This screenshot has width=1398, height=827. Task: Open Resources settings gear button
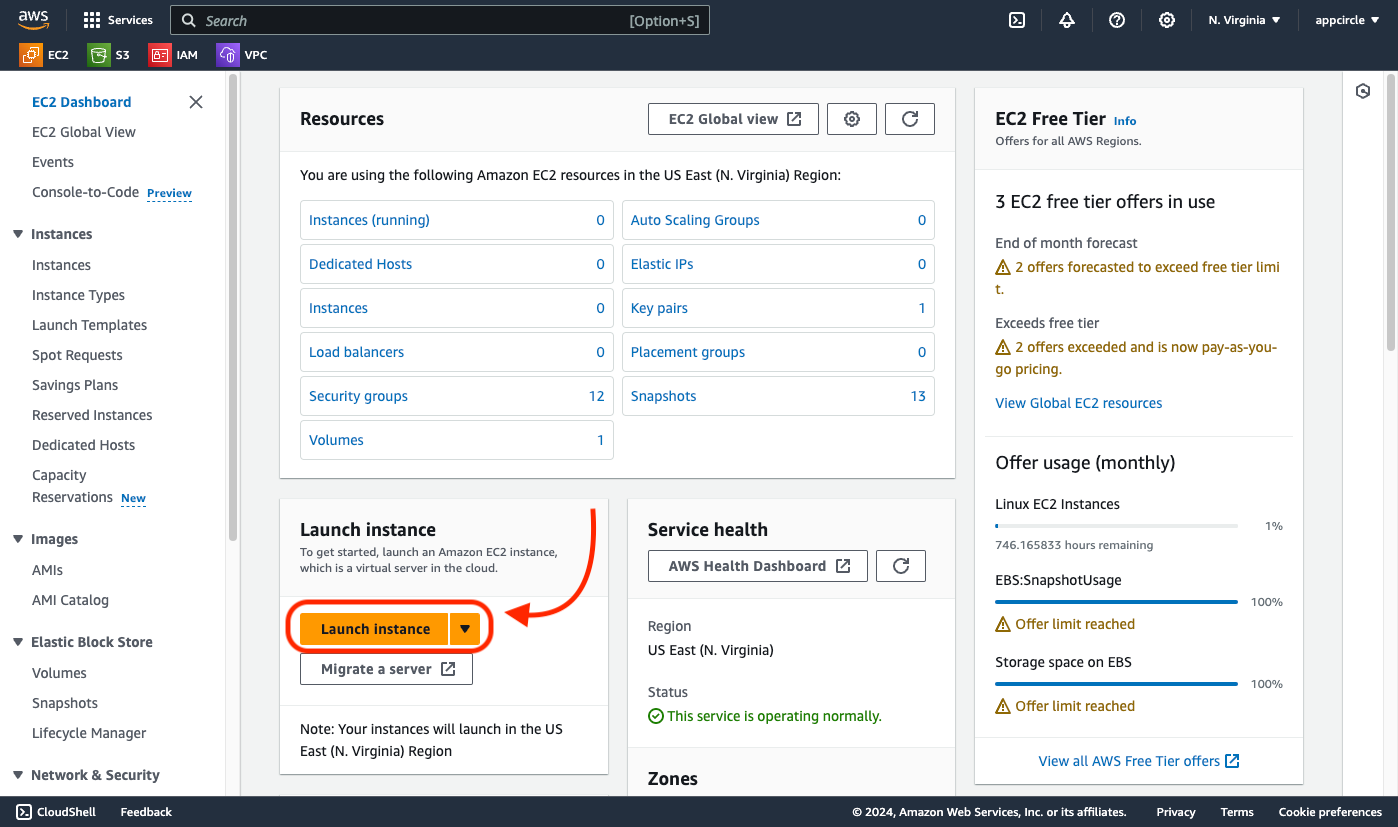pos(852,119)
